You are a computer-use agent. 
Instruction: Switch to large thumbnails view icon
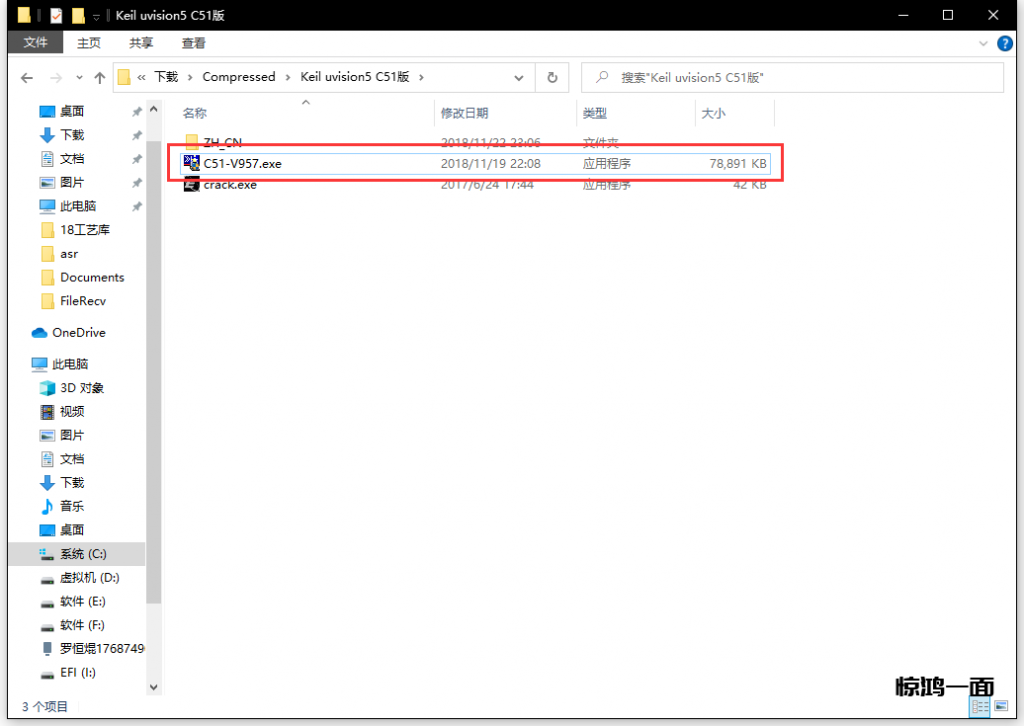click(999, 707)
